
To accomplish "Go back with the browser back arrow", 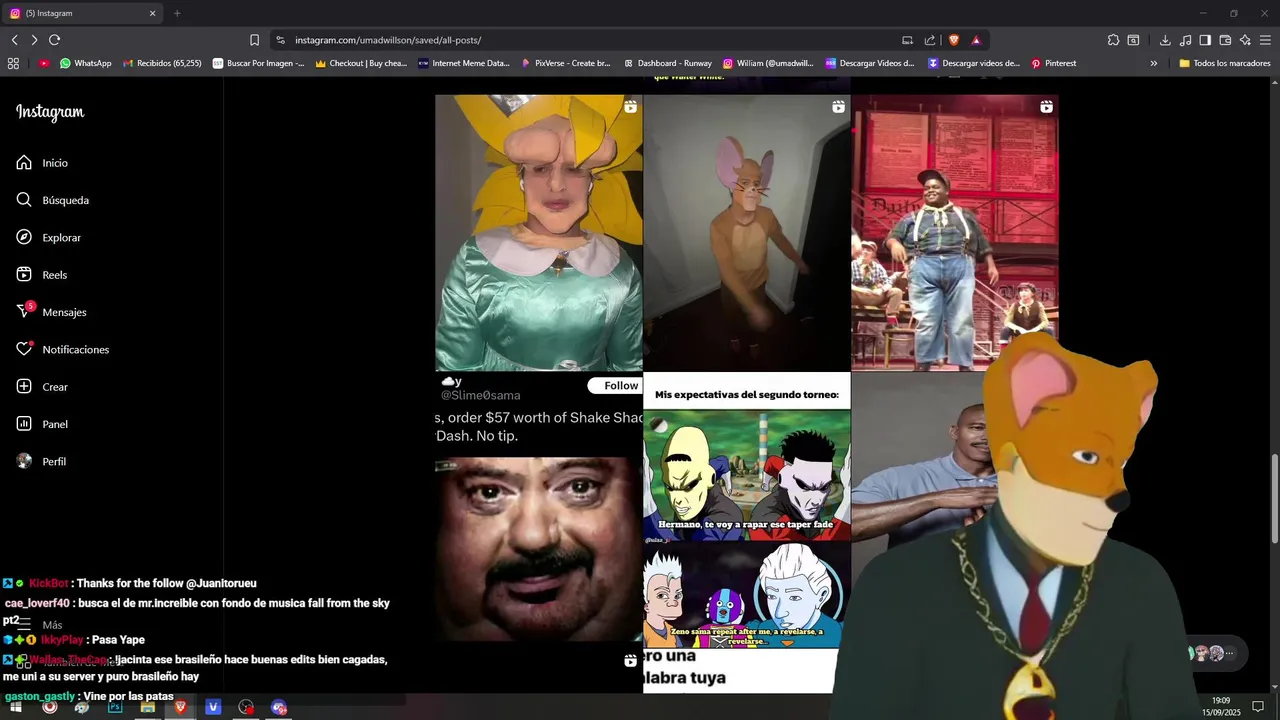I will point(14,40).
